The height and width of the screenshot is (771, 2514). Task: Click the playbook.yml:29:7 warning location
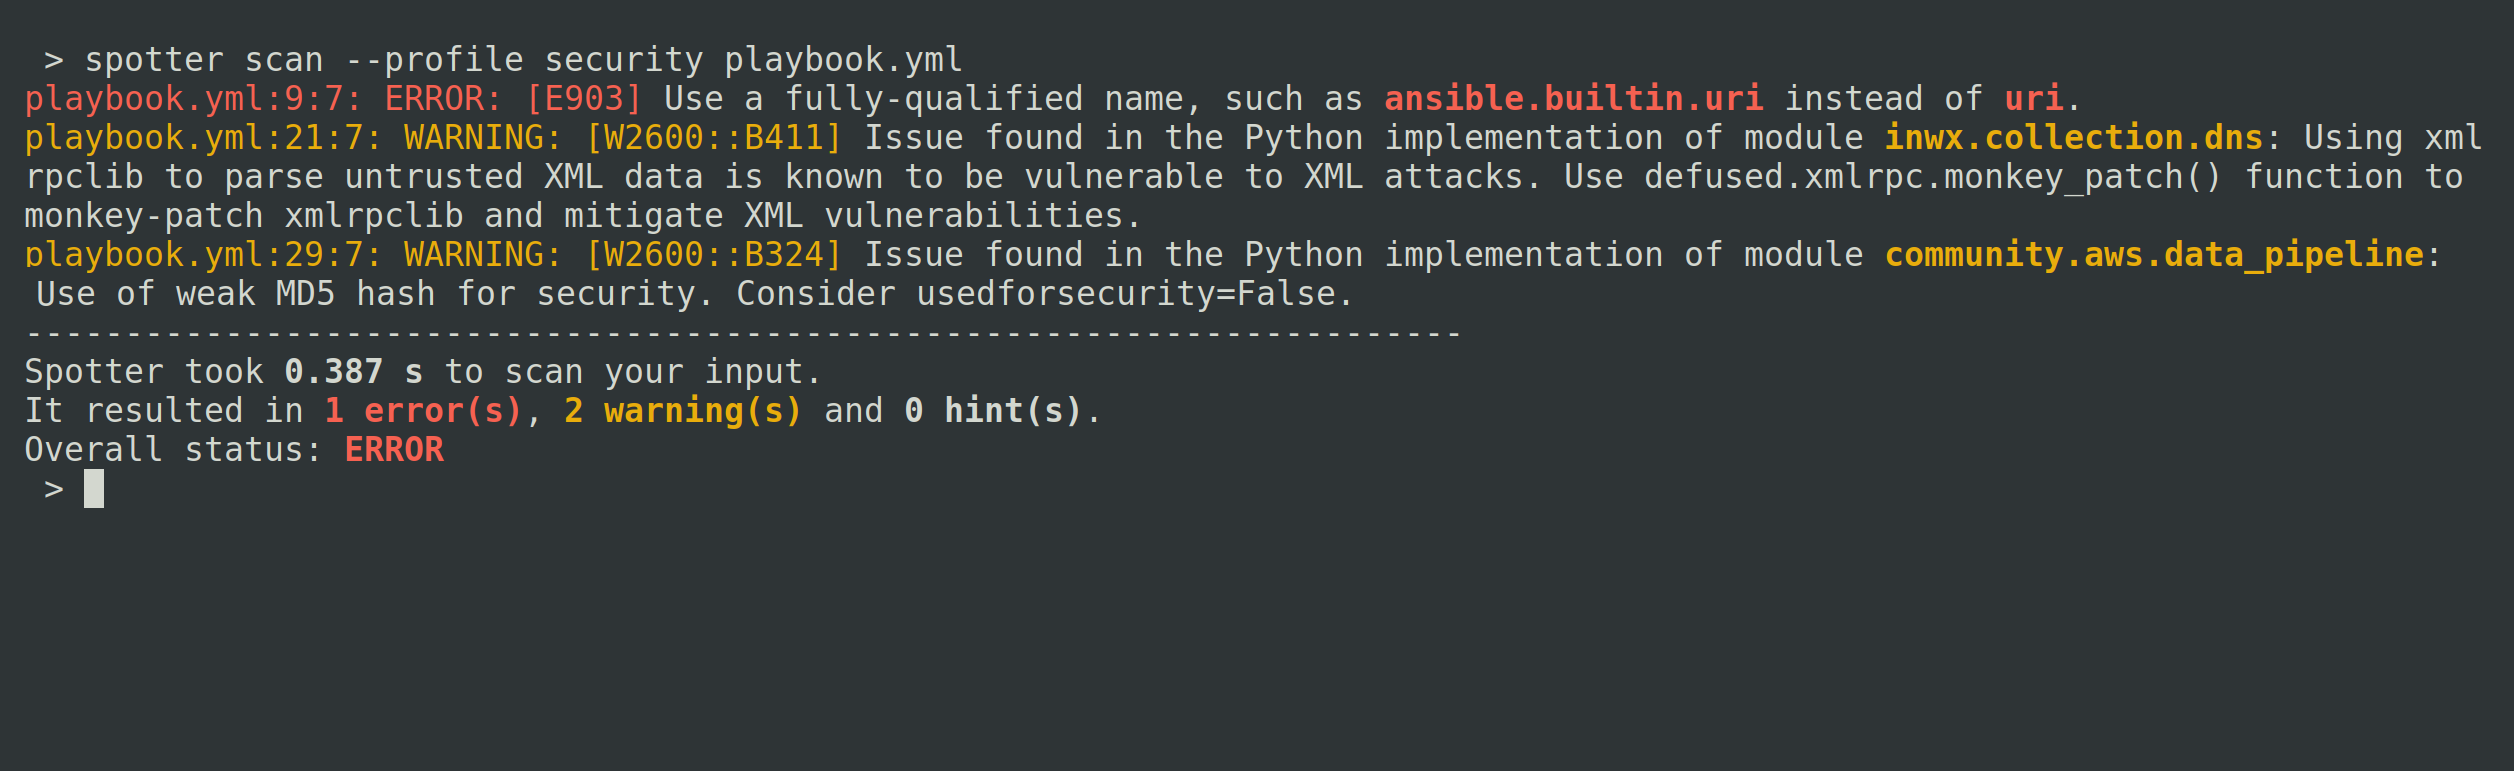tap(203, 255)
